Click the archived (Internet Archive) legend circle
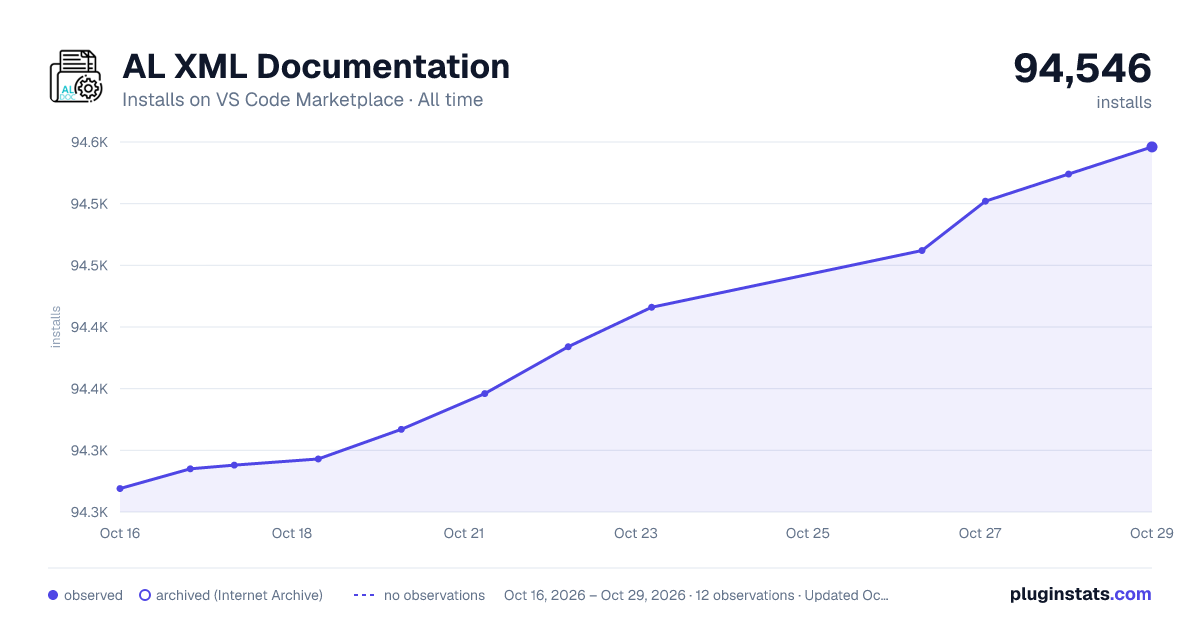Image resolution: width=1200 pixels, height=630 pixels. [x=144, y=595]
